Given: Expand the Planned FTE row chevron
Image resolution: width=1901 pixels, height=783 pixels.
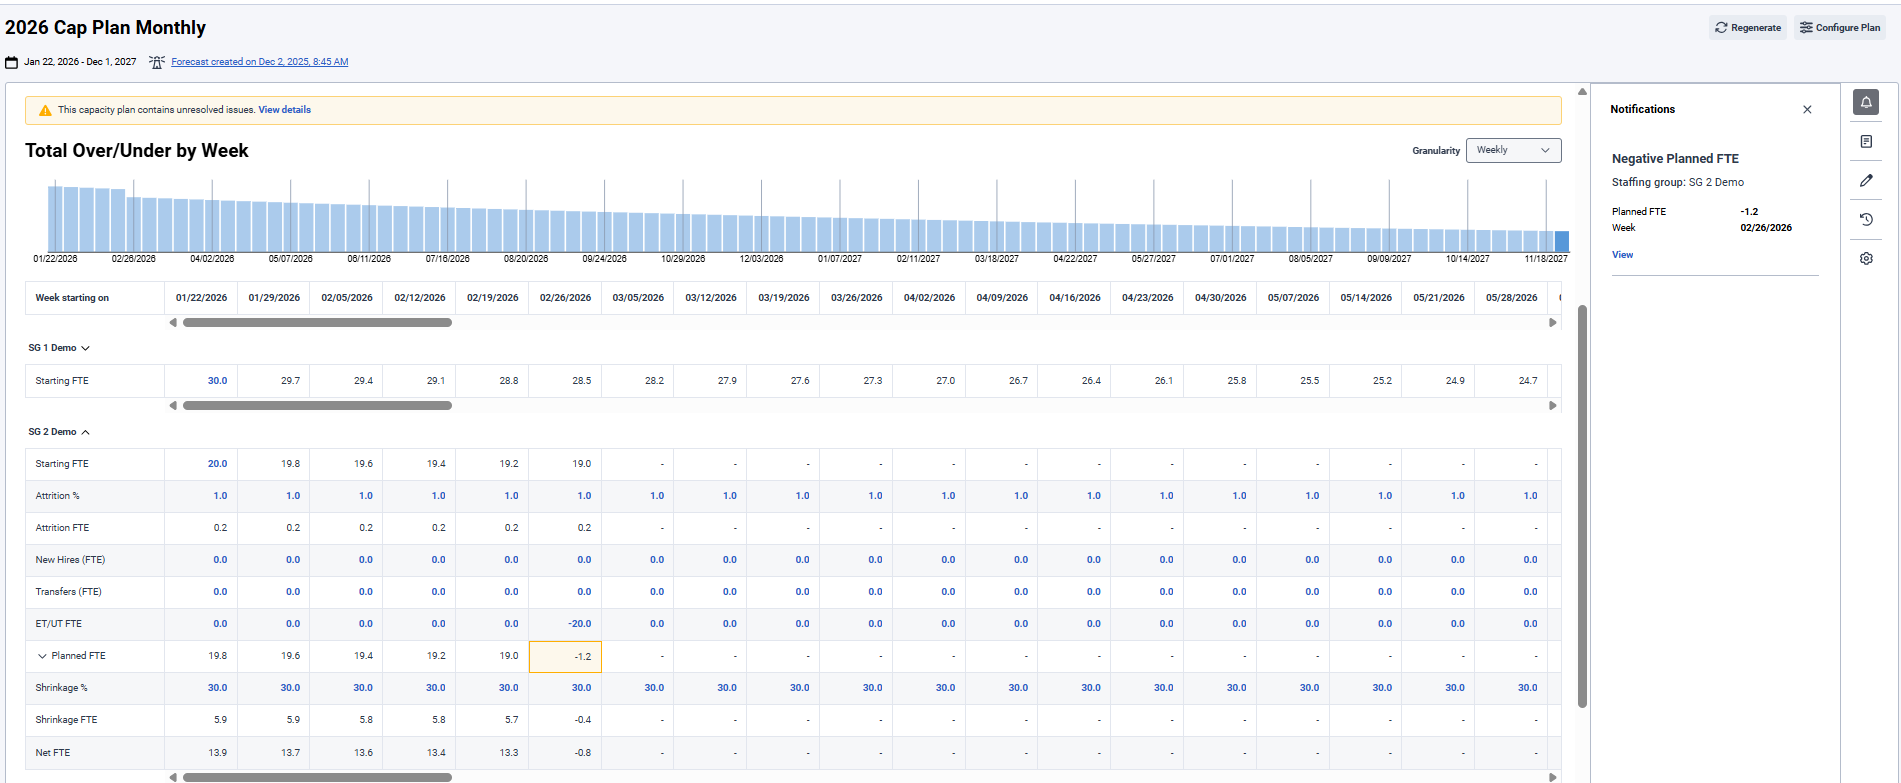Looking at the screenshot, I should point(42,656).
